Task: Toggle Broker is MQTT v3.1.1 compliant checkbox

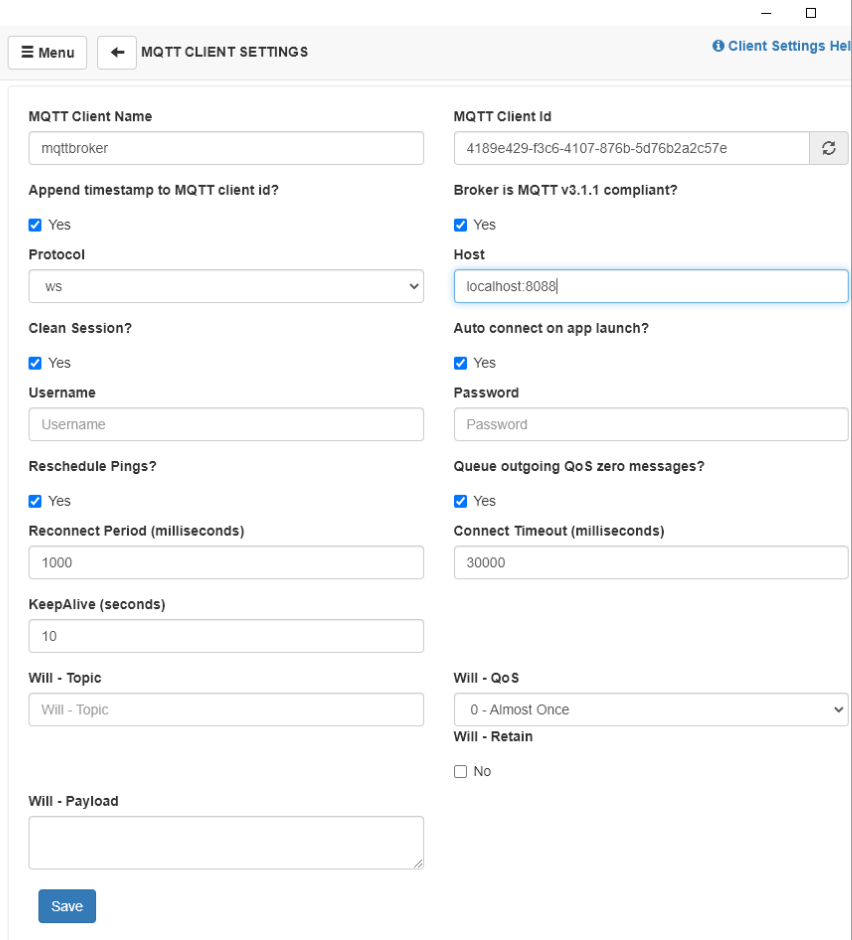Action: [460, 225]
